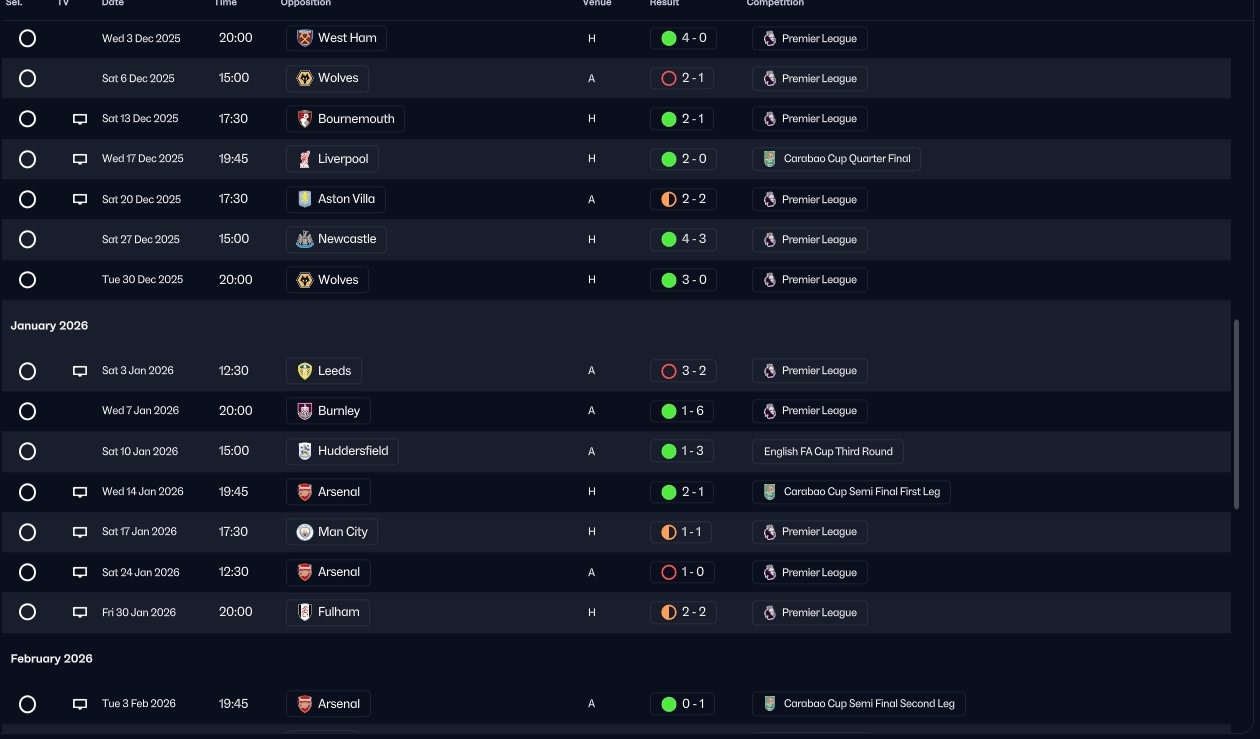Select the Aston Villa match radio button
1260x739 pixels.
[28, 199]
